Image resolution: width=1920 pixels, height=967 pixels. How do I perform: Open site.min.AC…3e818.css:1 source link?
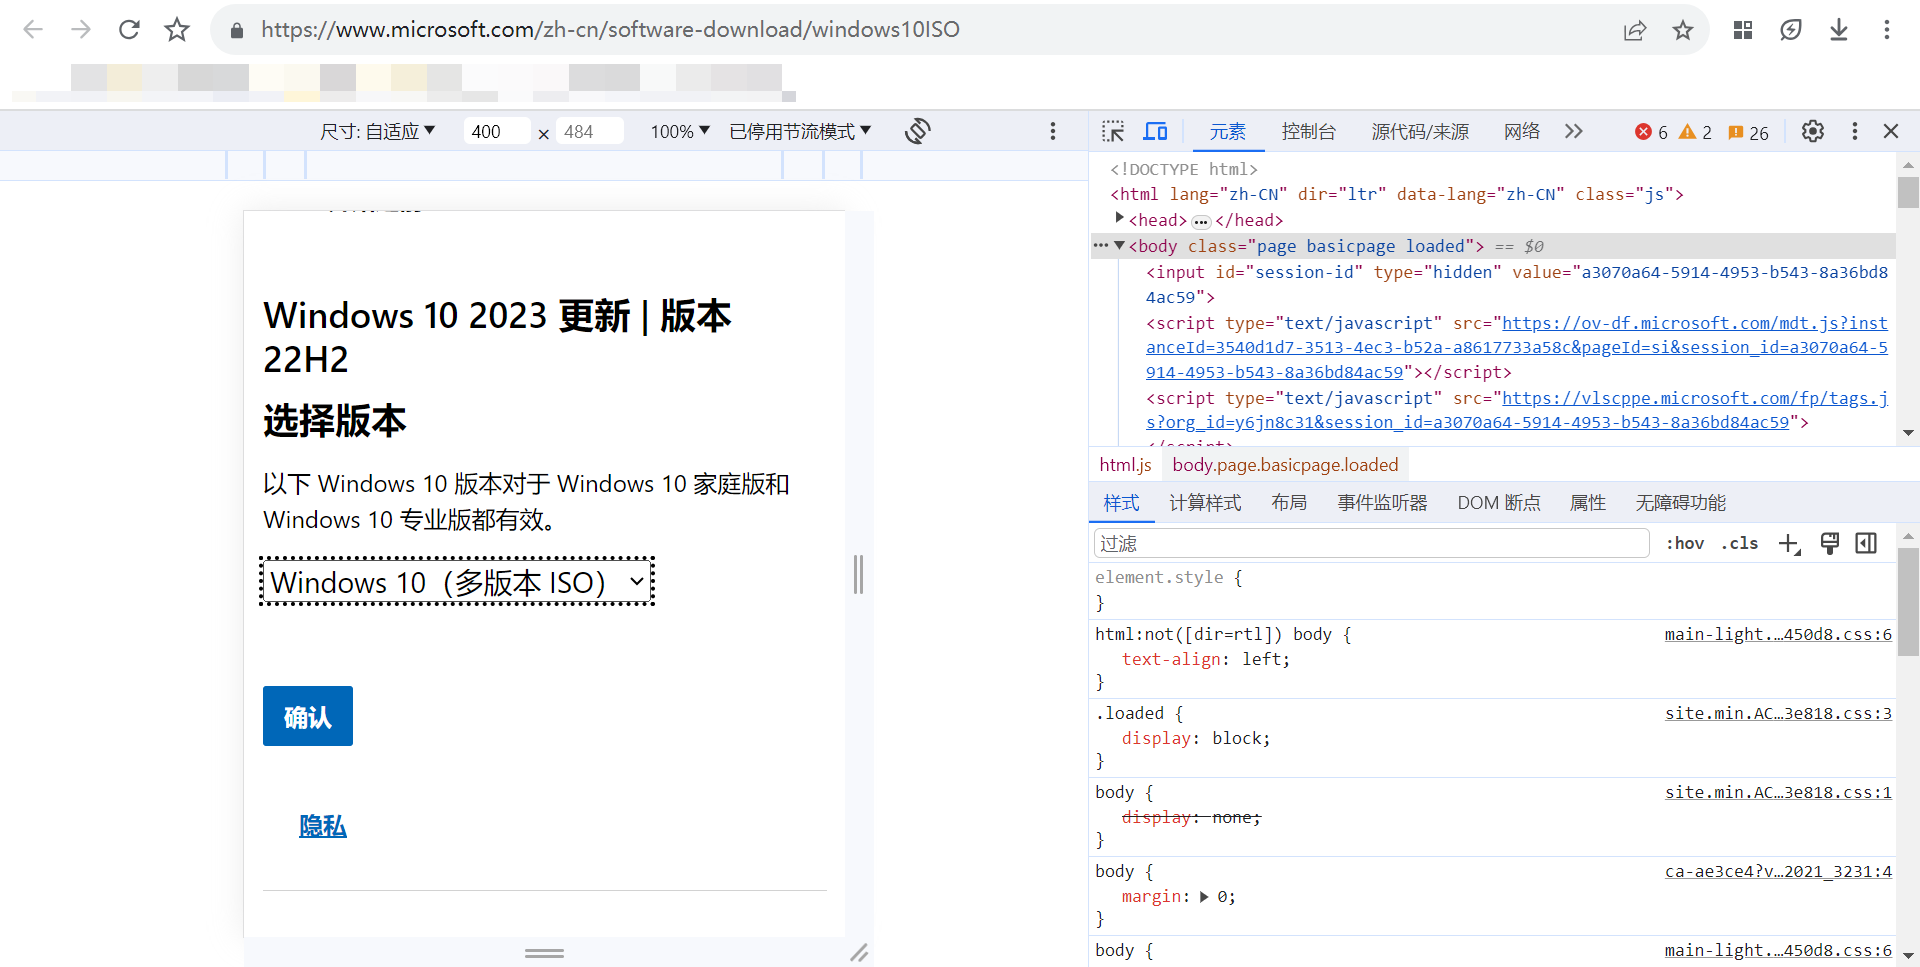pyautogui.click(x=1778, y=792)
